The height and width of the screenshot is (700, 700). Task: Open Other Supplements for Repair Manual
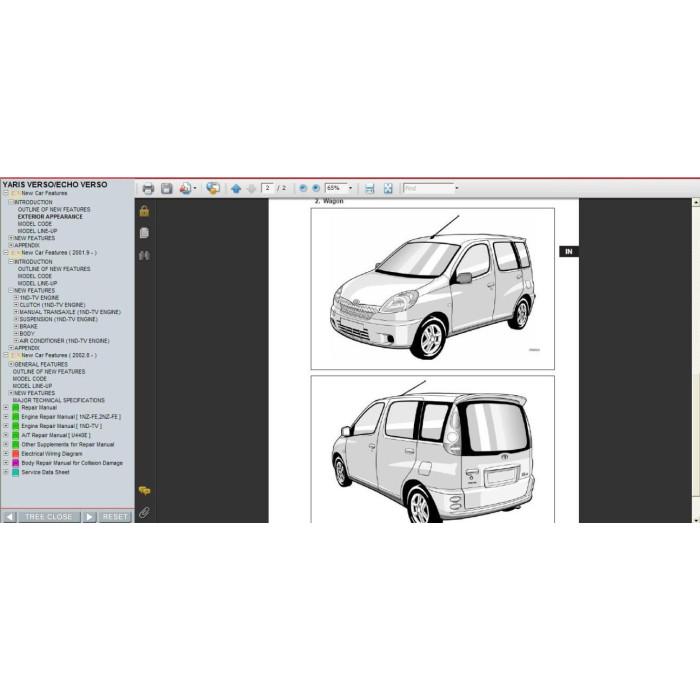point(68,445)
